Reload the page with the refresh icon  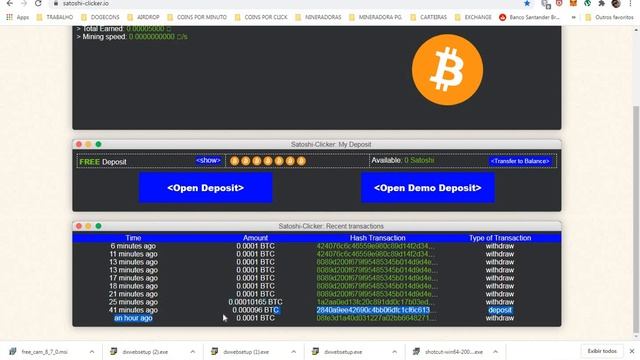pyautogui.click(x=38, y=3)
